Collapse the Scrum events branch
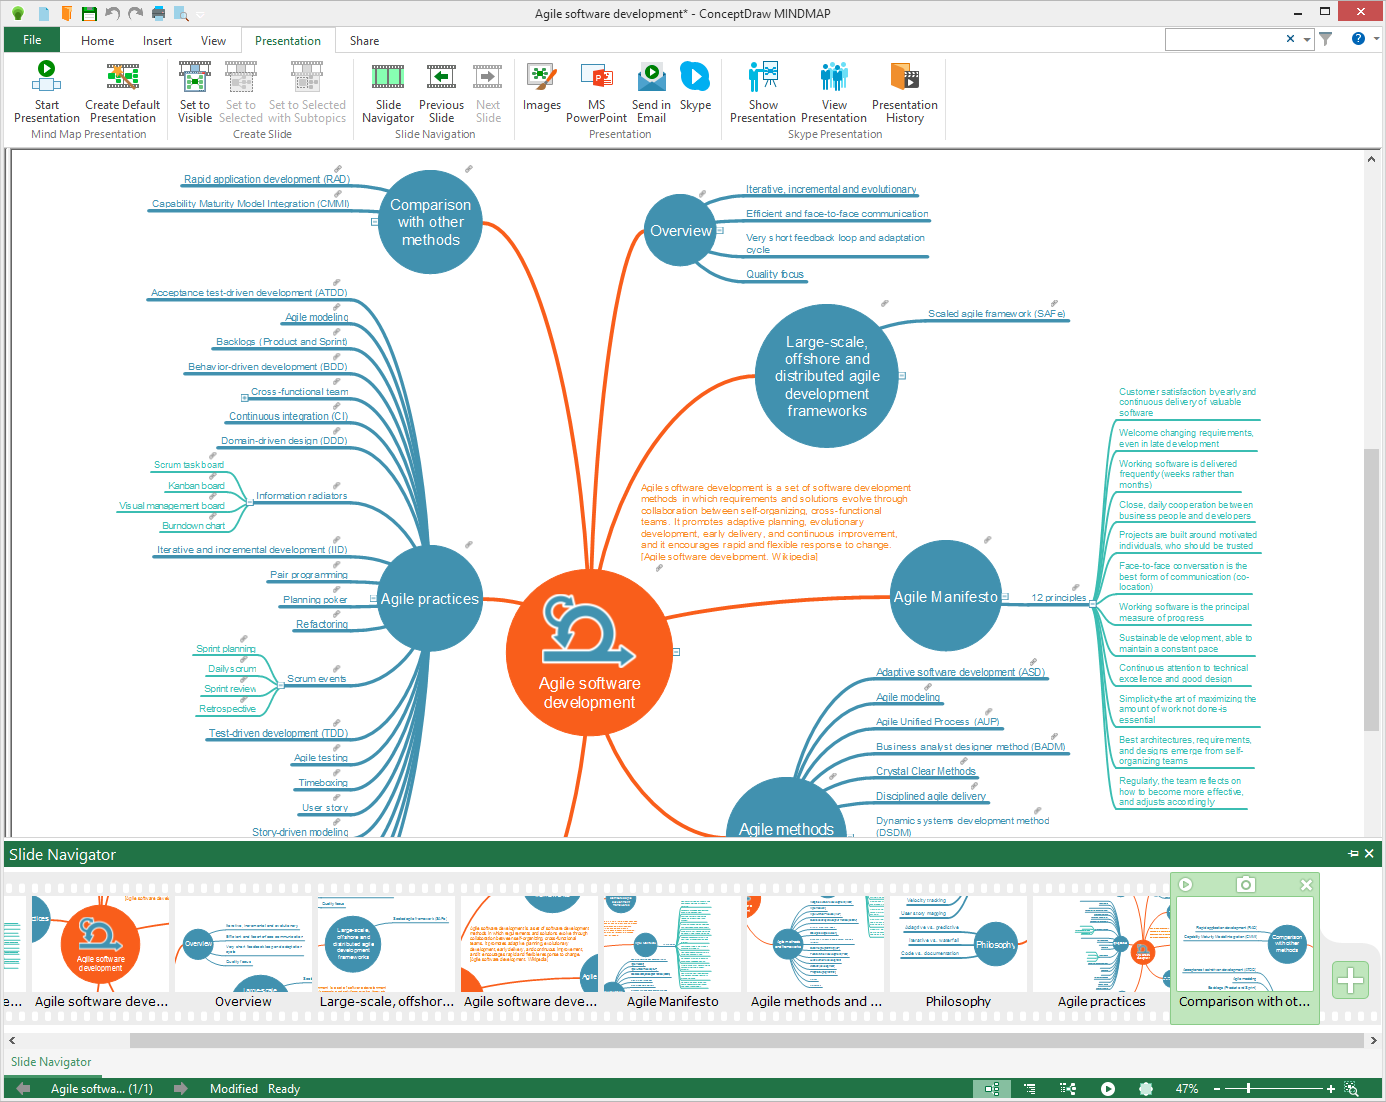The width and height of the screenshot is (1386, 1102). [x=281, y=684]
